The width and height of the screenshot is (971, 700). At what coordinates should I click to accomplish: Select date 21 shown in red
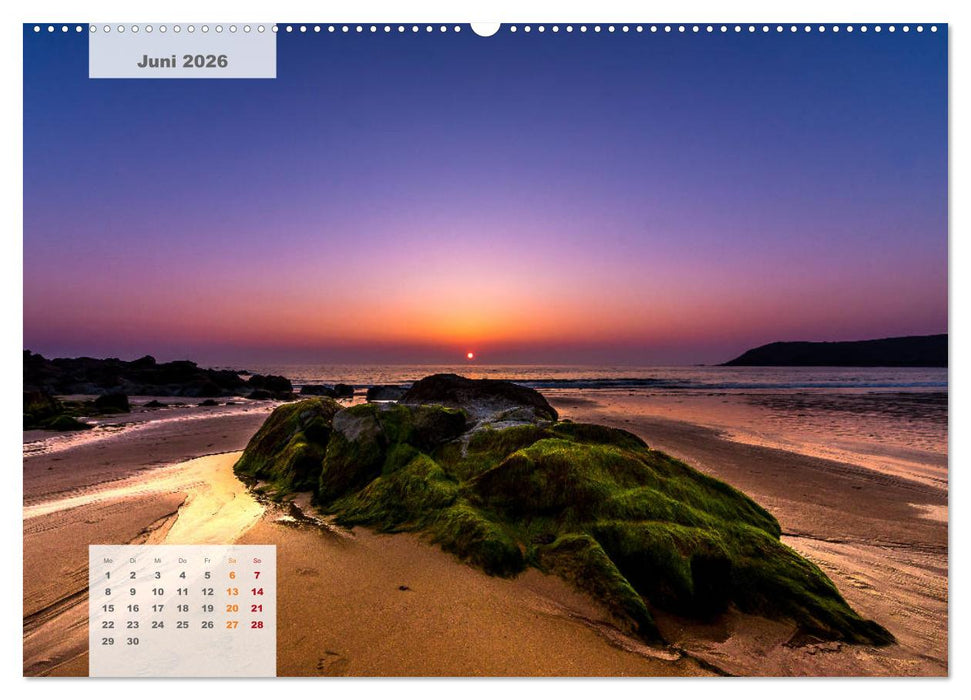(x=256, y=608)
